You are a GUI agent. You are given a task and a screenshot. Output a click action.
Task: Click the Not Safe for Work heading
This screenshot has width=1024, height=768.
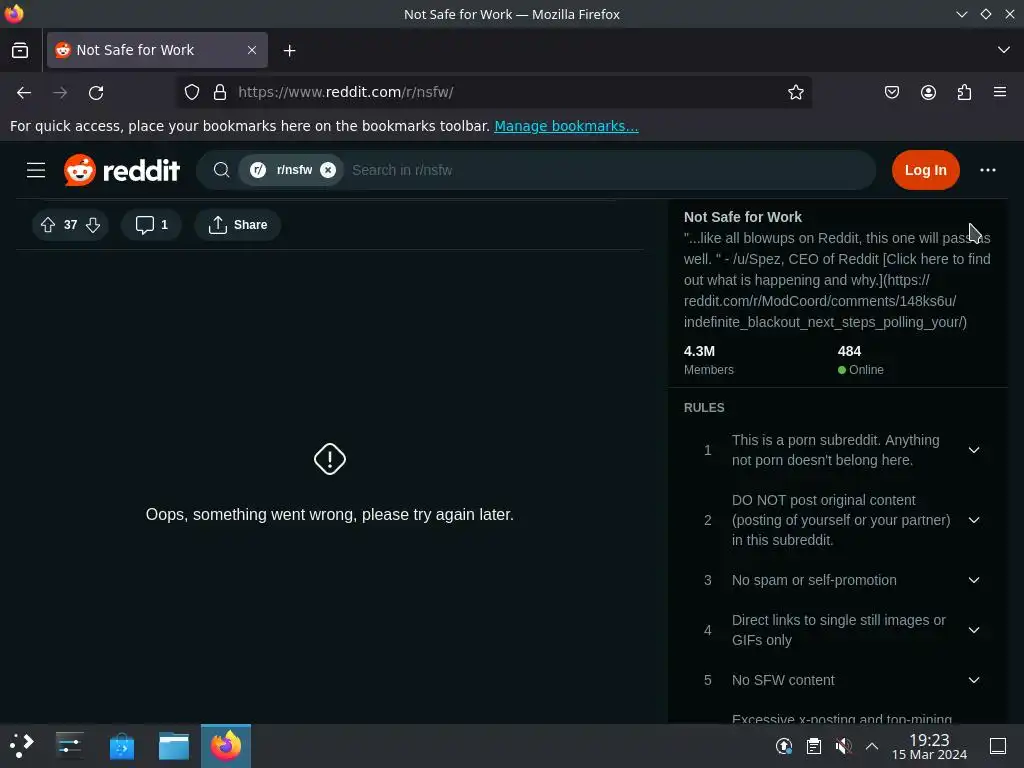click(743, 217)
